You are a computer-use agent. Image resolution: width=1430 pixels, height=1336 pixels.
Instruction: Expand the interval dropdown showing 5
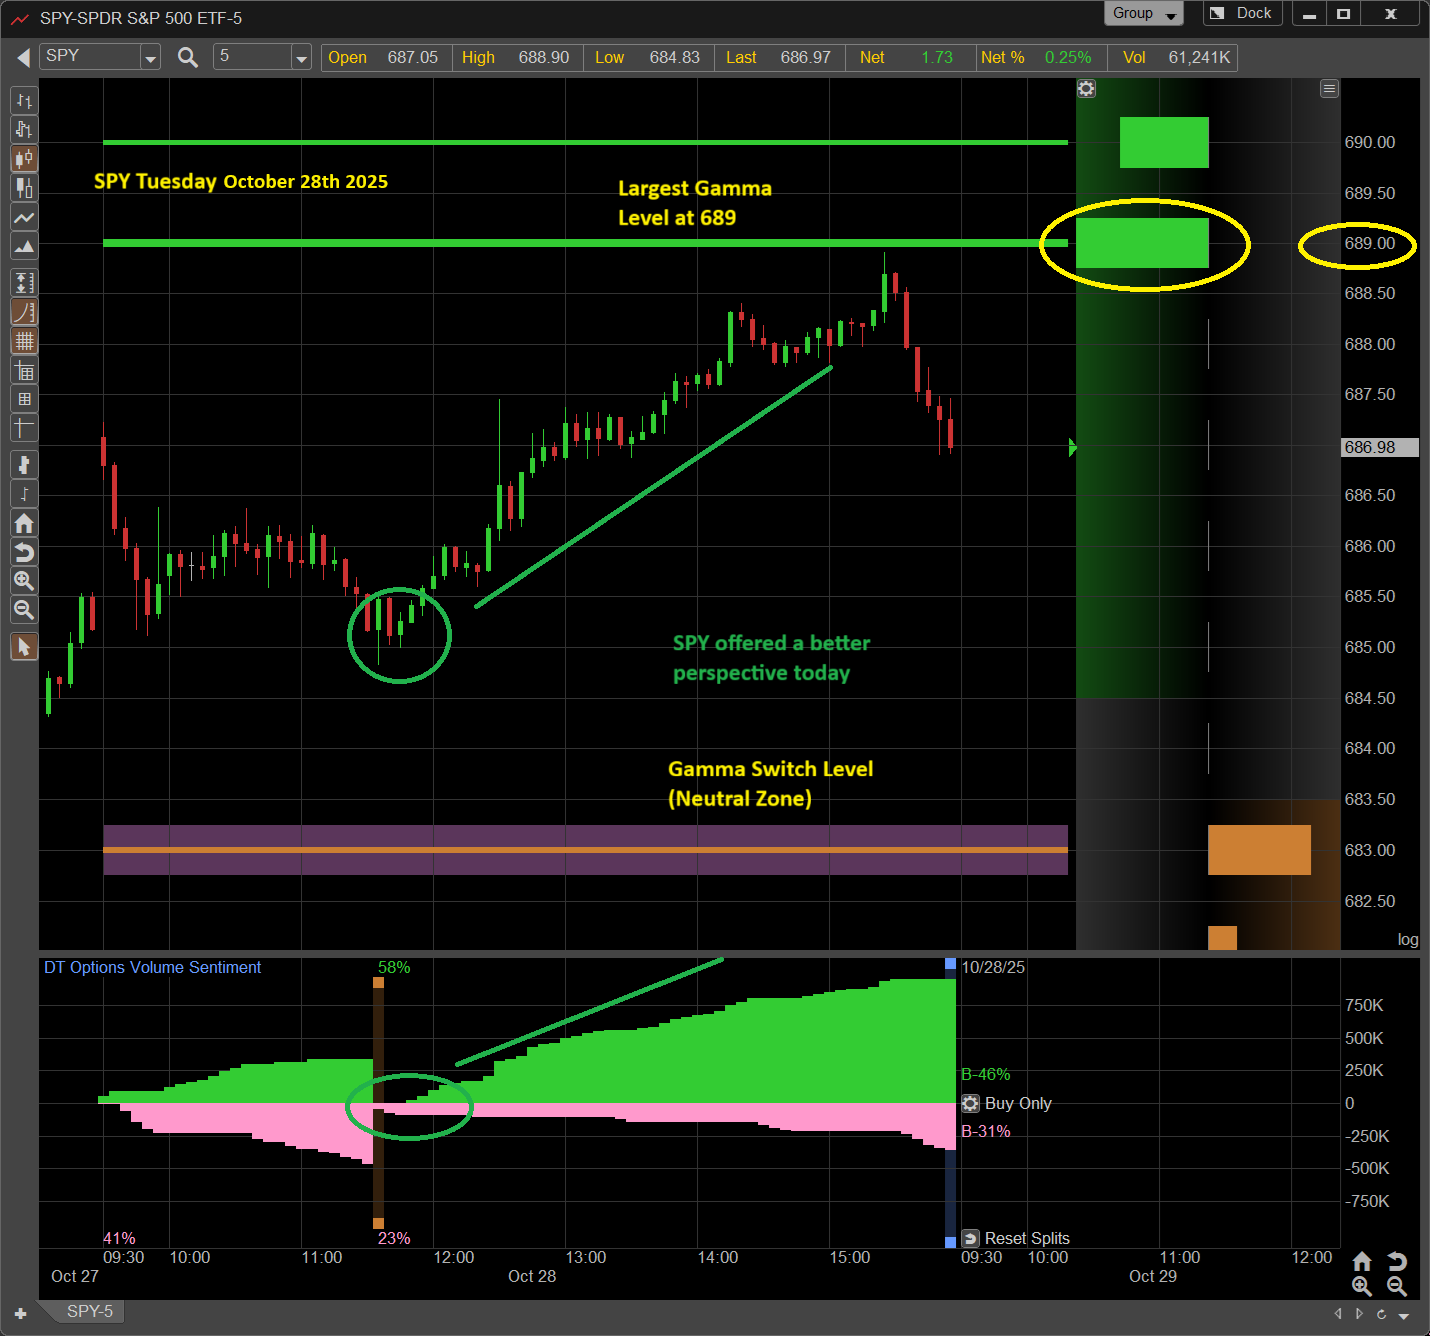(301, 58)
